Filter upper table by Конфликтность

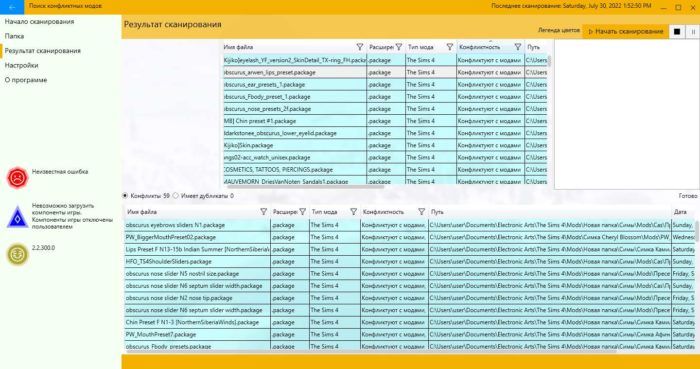(517, 47)
